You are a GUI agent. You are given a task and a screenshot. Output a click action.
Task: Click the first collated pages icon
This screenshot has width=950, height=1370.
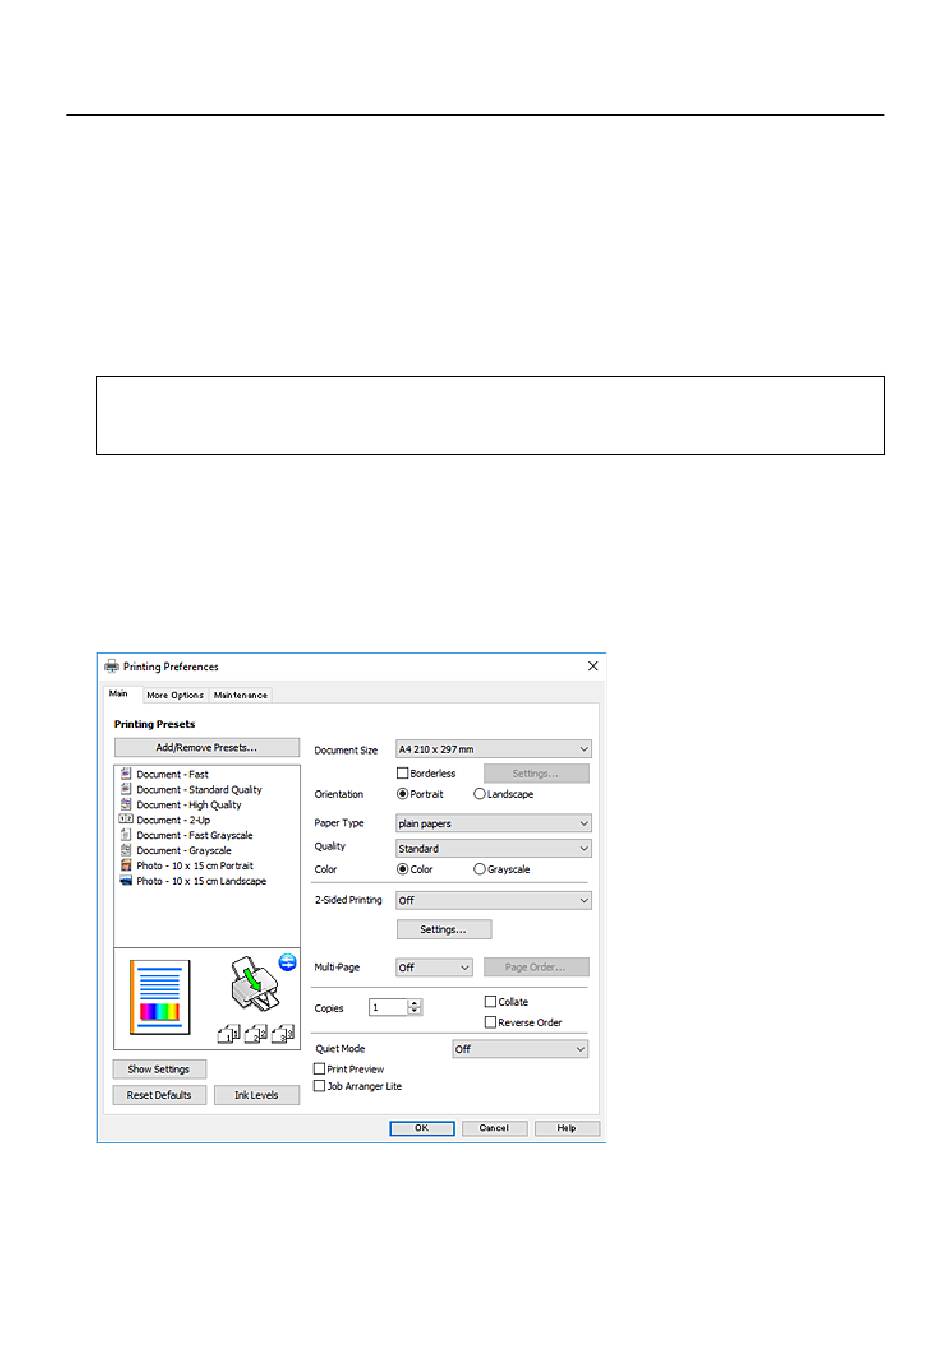point(229,1034)
